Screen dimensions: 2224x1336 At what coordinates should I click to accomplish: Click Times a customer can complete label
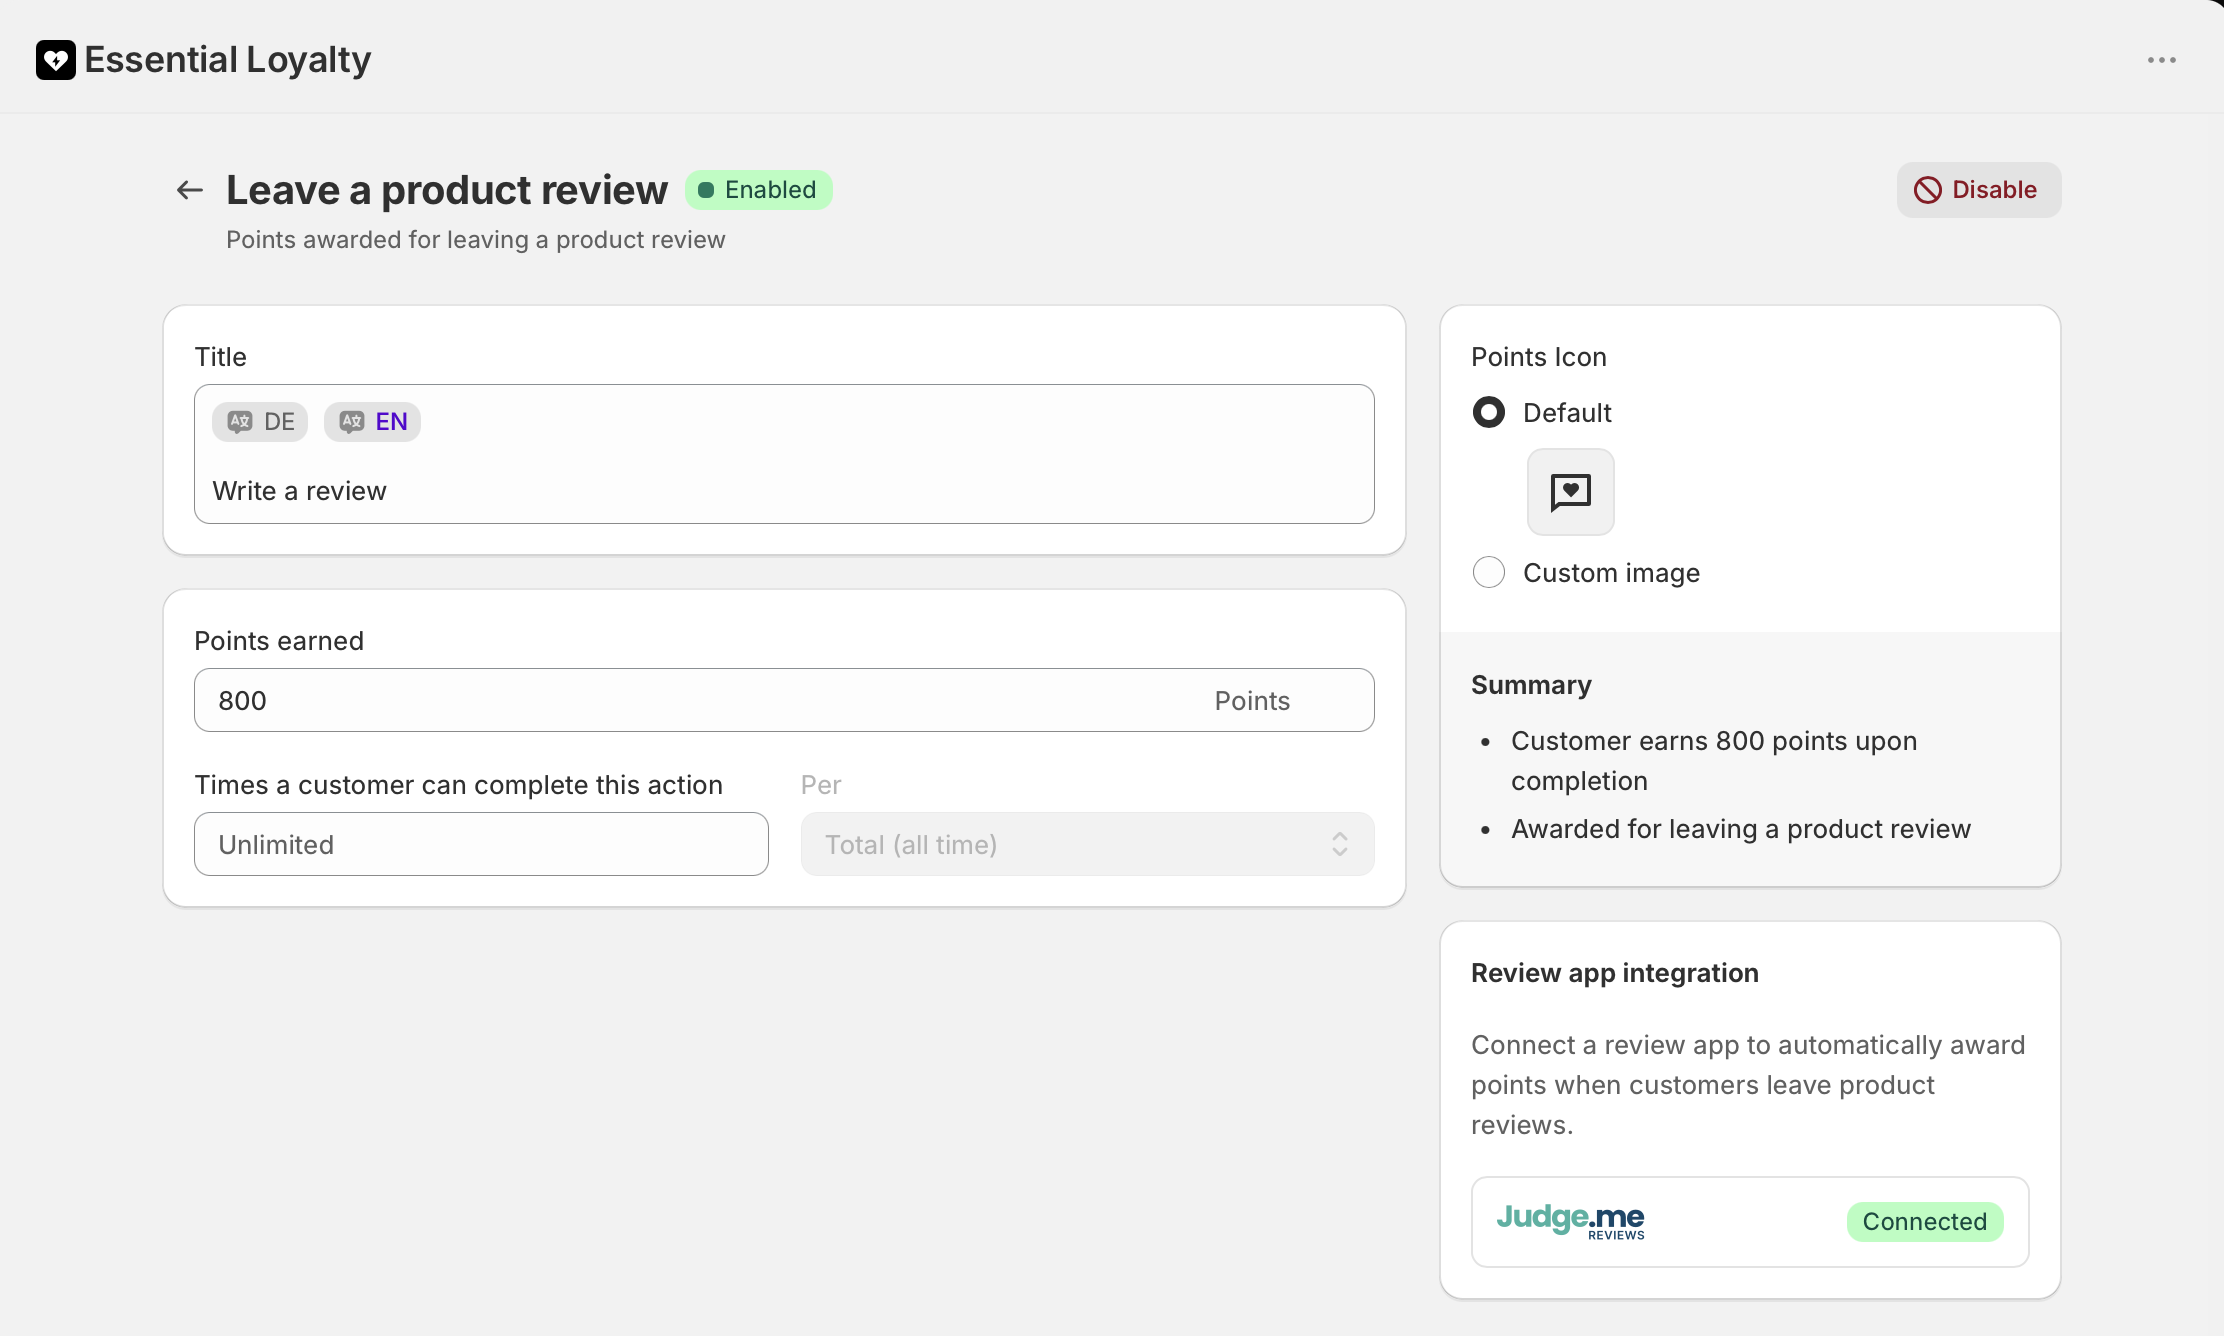point(458,785)
